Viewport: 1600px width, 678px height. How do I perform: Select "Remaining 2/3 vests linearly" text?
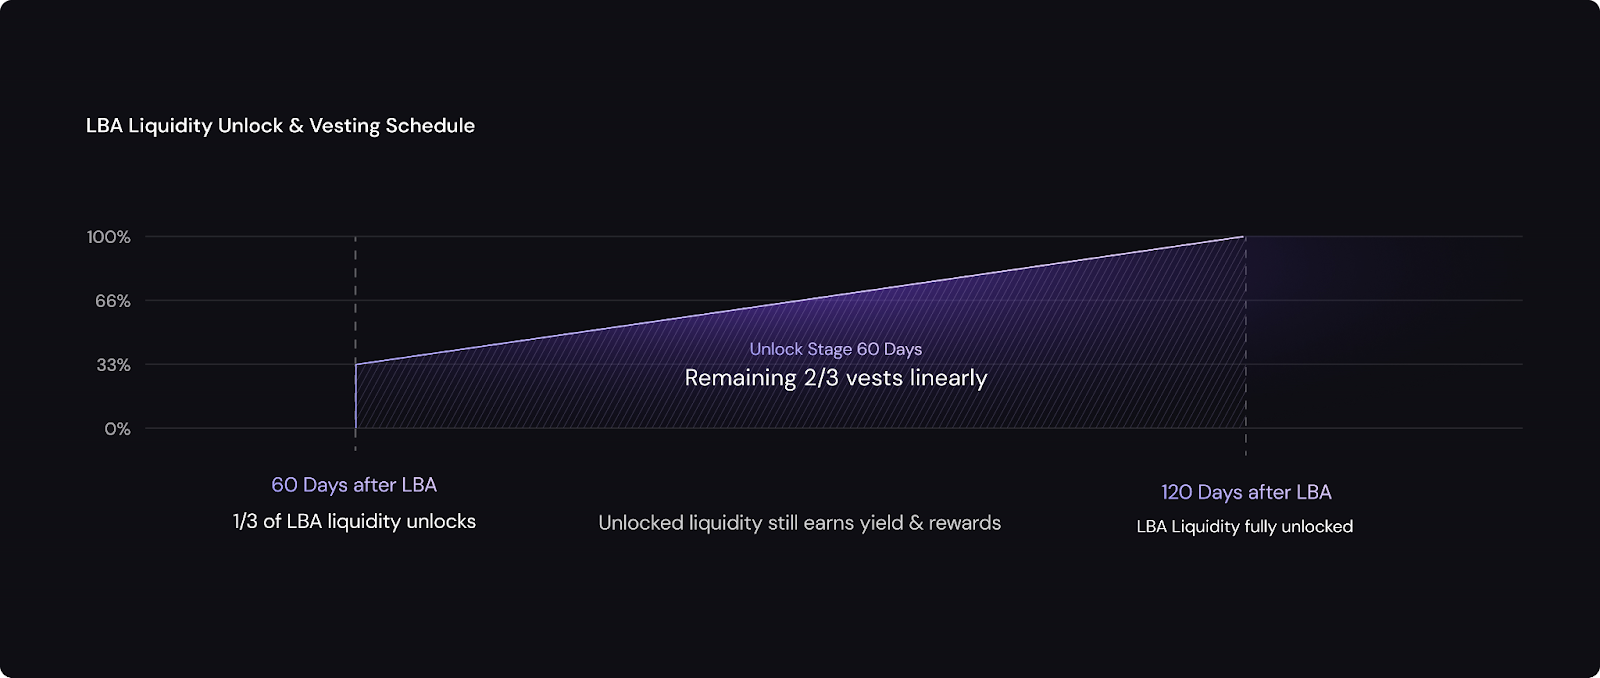[x=835, y=378]
